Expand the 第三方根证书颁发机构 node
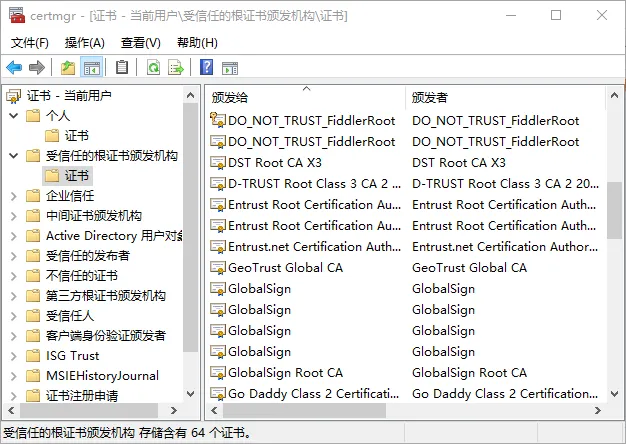The width and height of the screenshot is (626, 444). (14, 296)
